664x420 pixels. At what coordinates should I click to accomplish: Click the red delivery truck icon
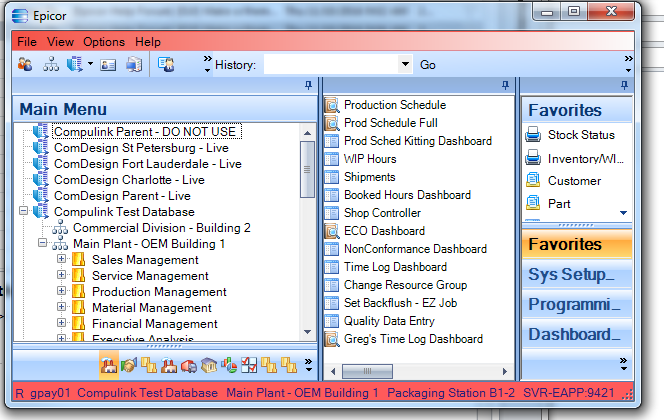[188, 366]
